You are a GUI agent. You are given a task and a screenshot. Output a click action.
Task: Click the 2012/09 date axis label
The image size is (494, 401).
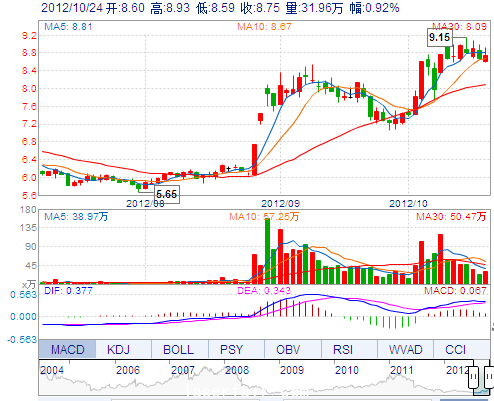coord(280,203)
